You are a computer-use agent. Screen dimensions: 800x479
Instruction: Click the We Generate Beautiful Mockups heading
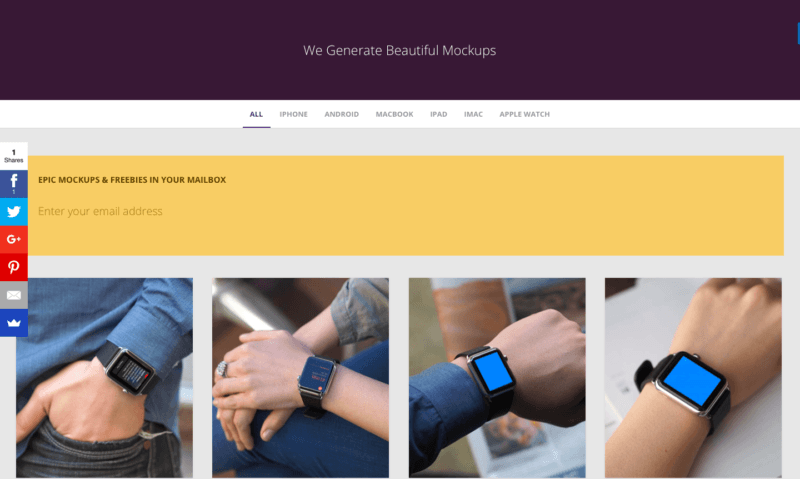point(399,51)
